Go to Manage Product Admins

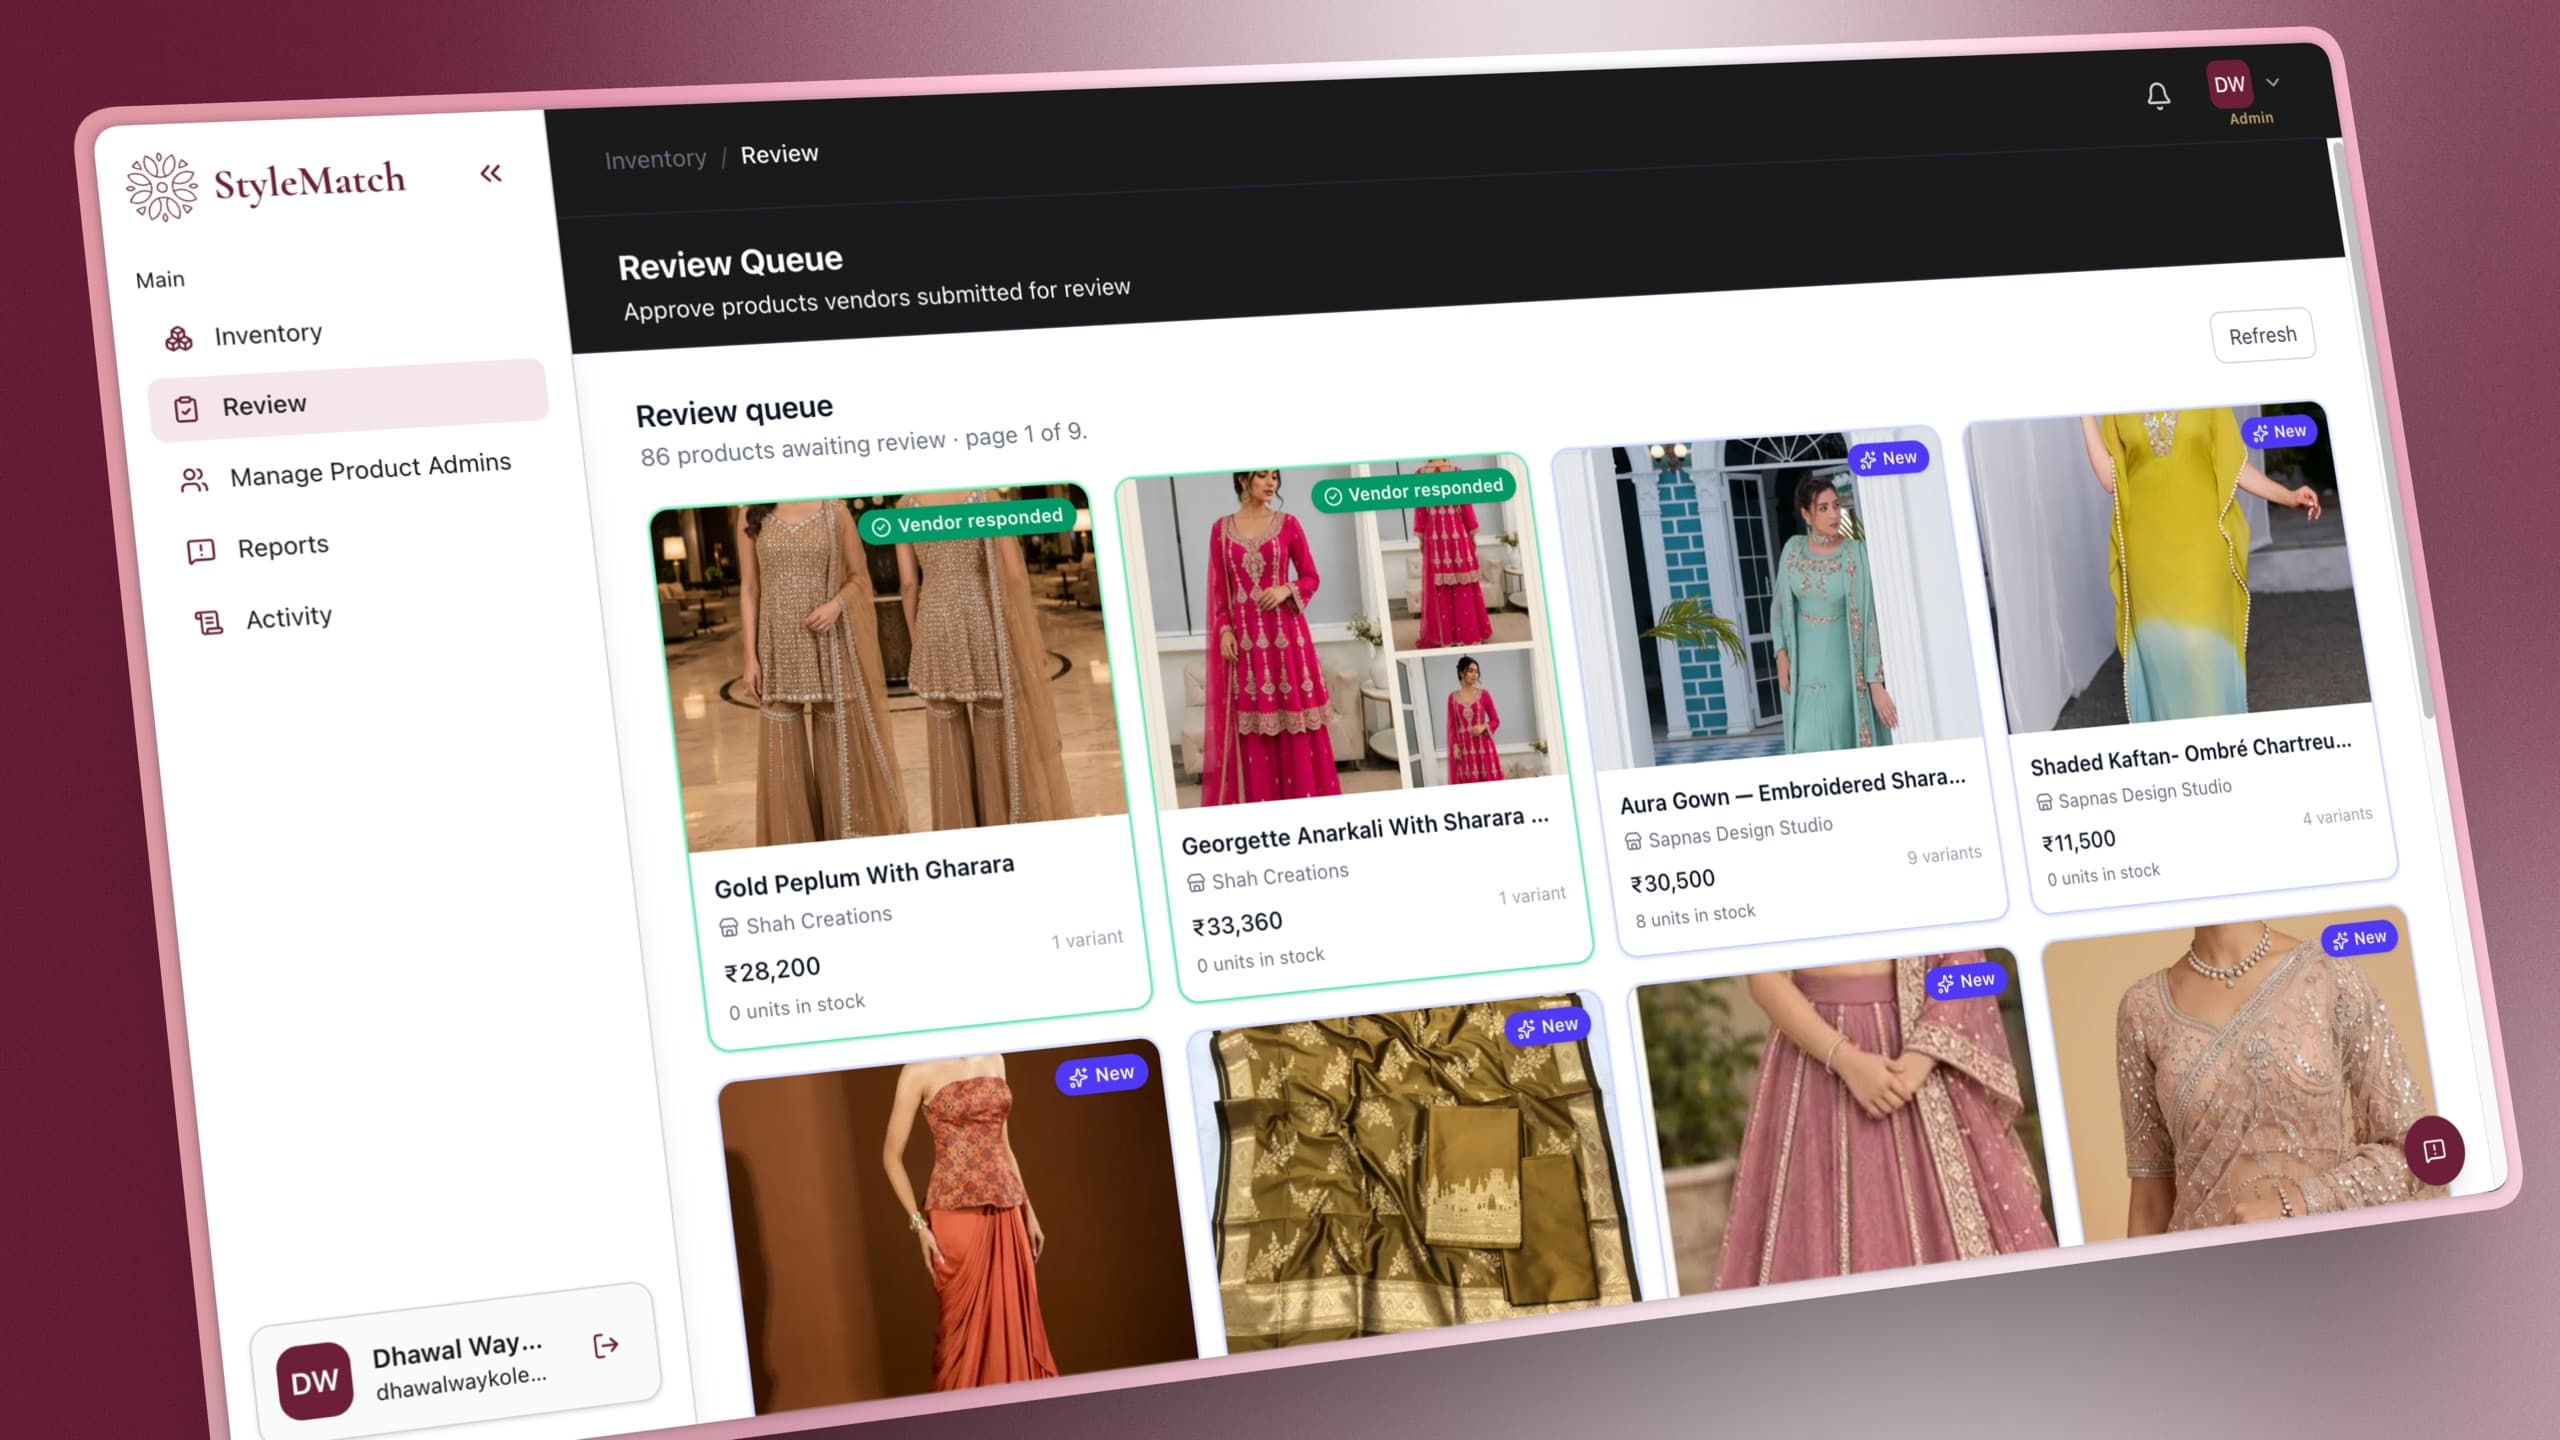click(355, 472)
